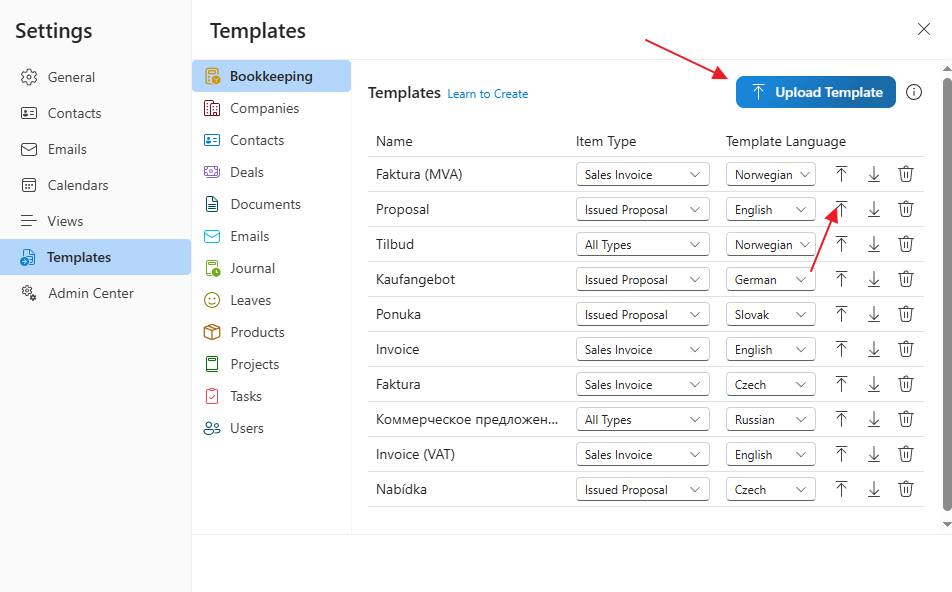Upload a new version of Faktura (MVA)
This screenshot has height=592, width=952.
pyautogui.click(x=841, y=174)
